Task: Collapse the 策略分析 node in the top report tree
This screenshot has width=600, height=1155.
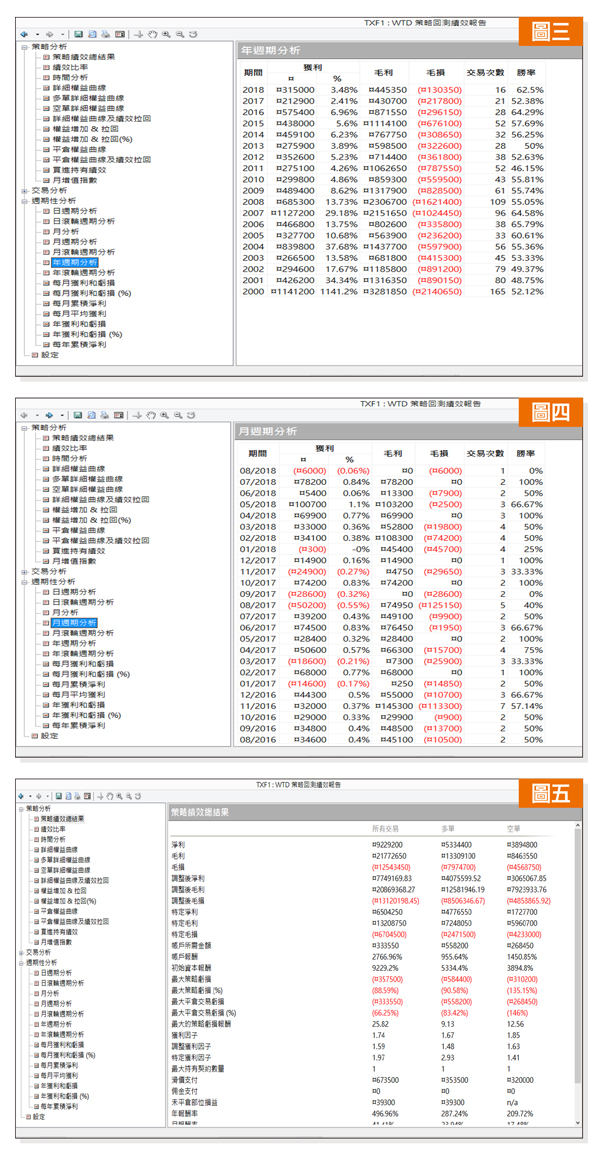Action: (24, 47)
